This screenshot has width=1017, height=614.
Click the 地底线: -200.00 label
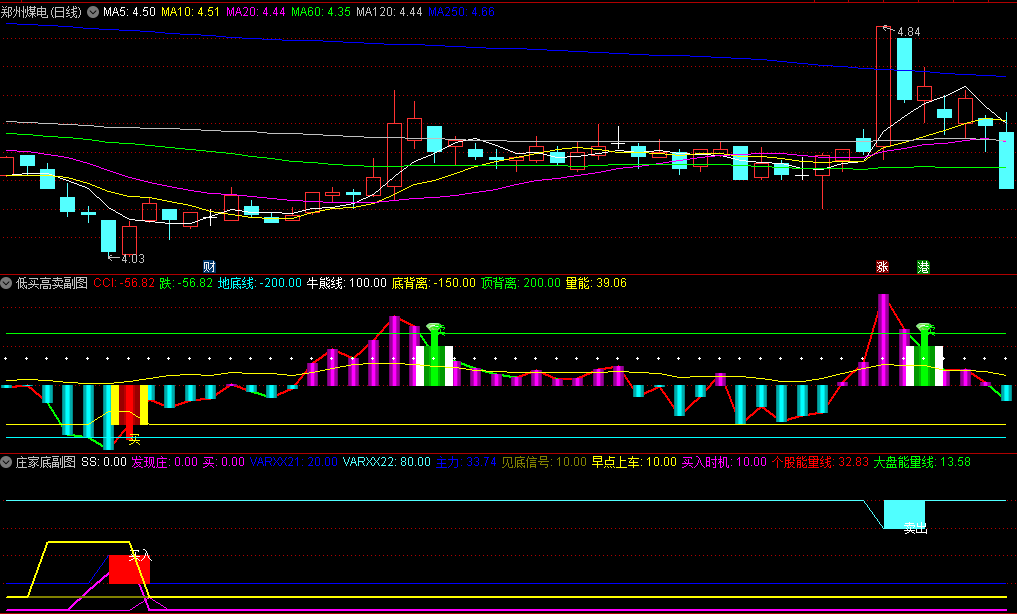point(259,283)
